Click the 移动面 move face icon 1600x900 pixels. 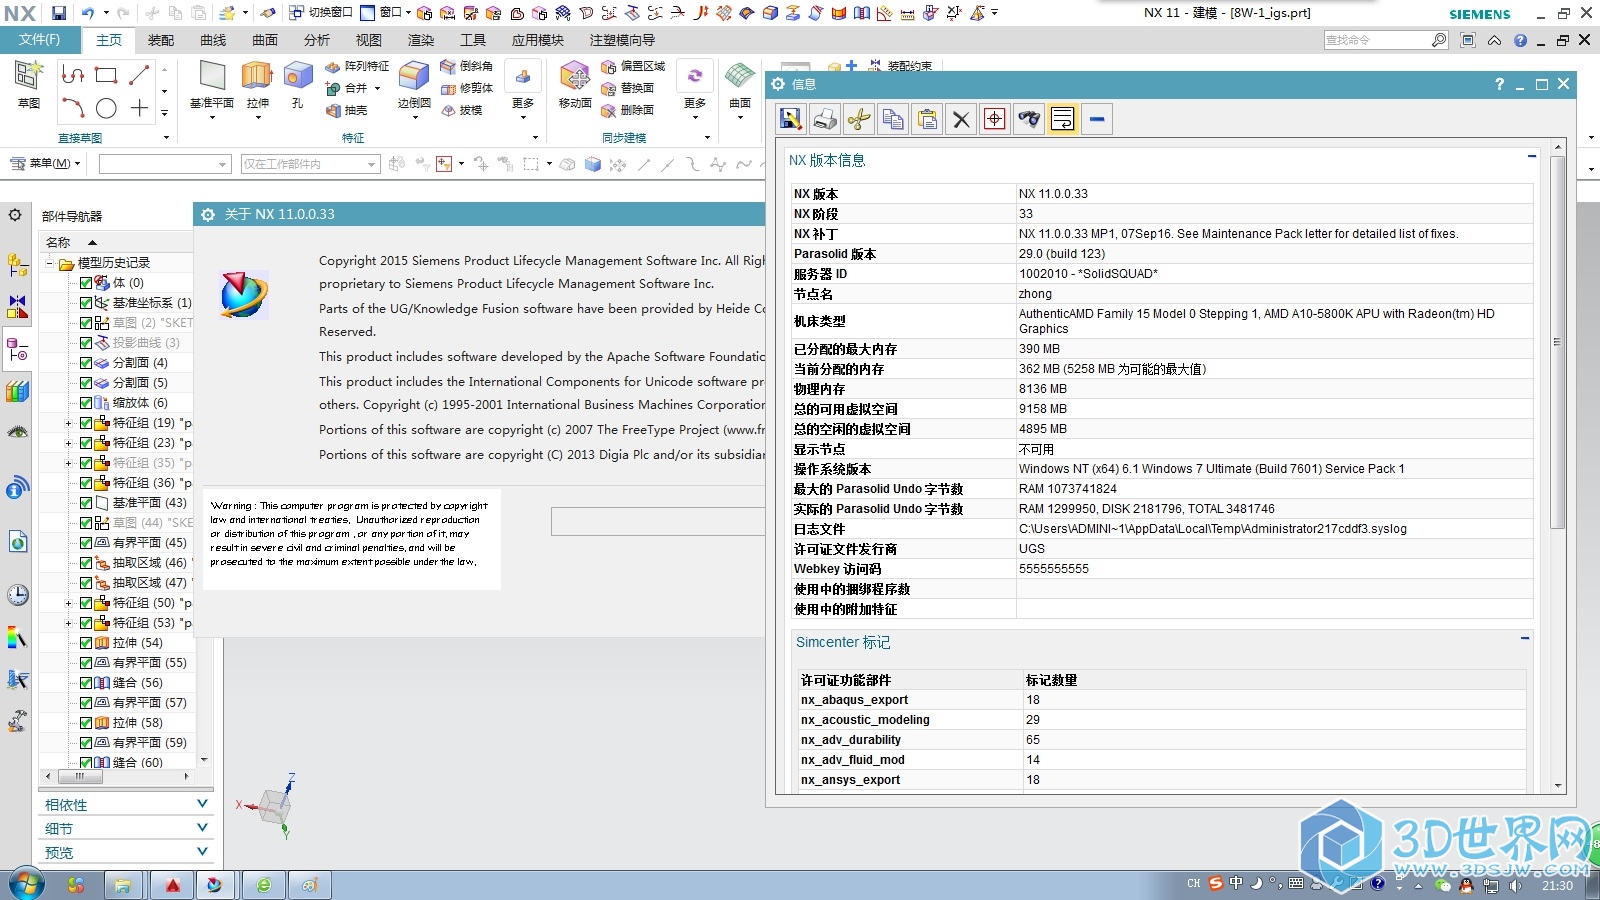click(x=575, y=77)
